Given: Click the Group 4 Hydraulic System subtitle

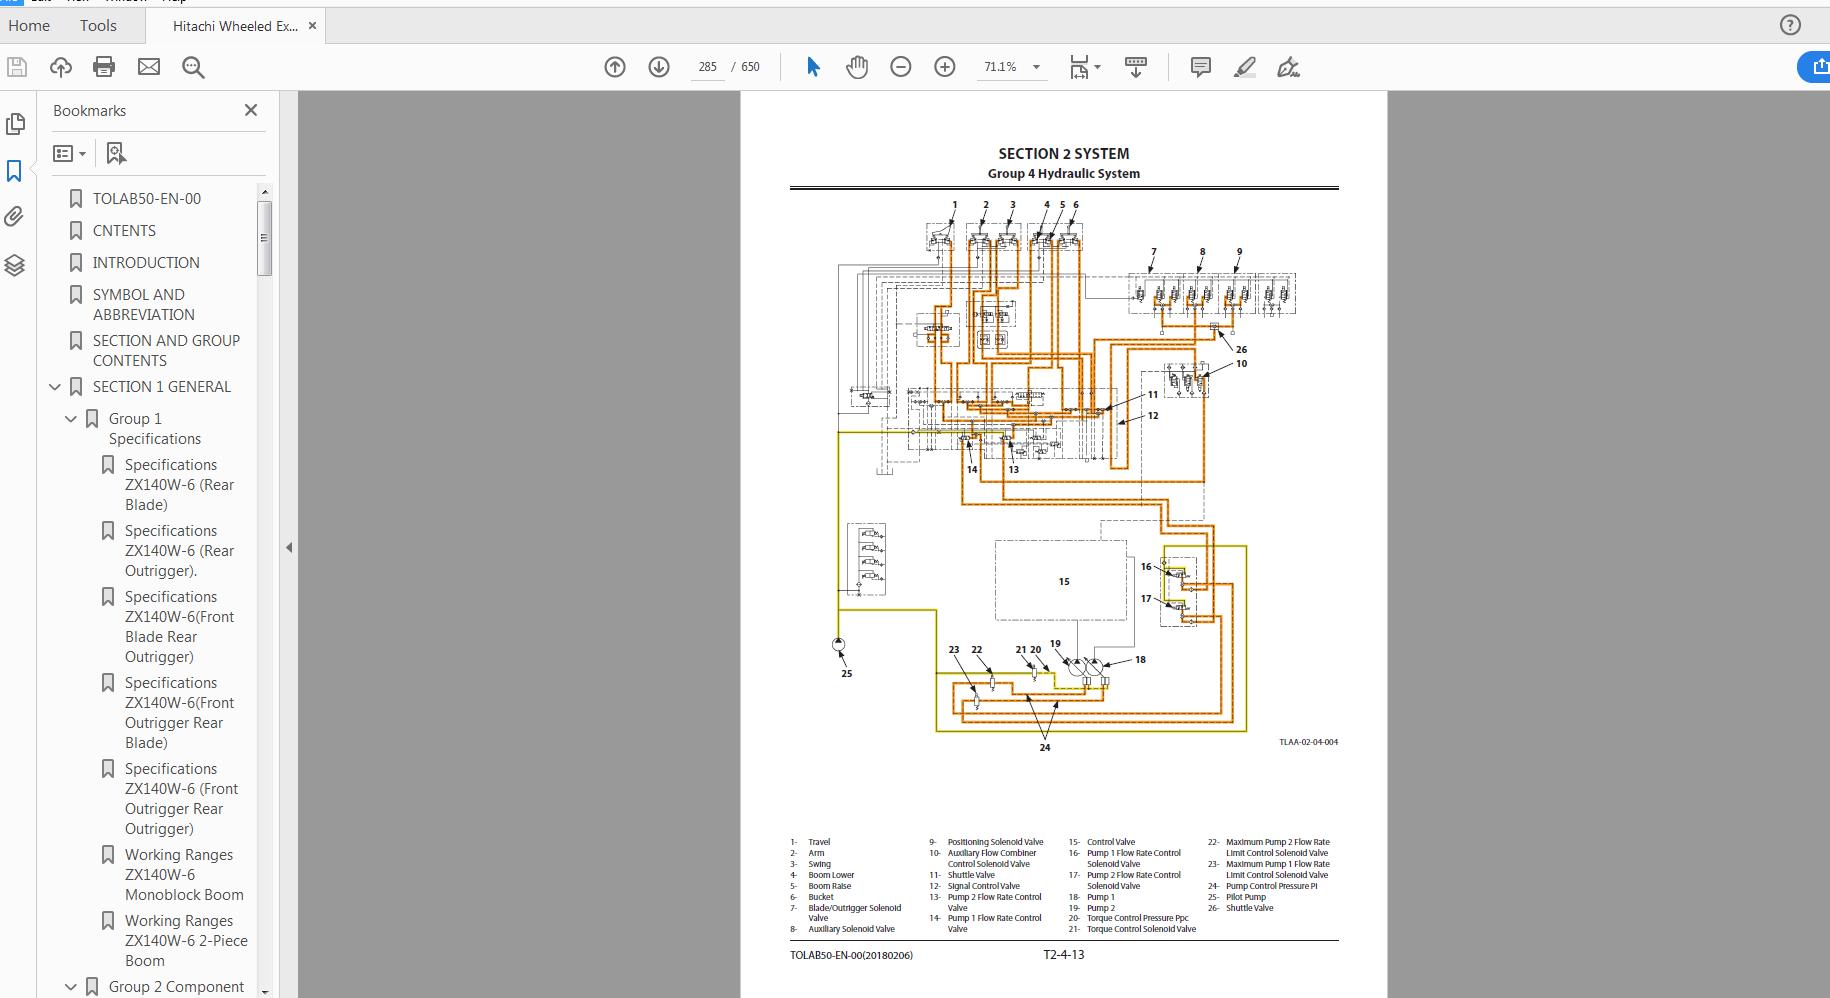Looking at the screenshot, I should (x=1064, y=174).
